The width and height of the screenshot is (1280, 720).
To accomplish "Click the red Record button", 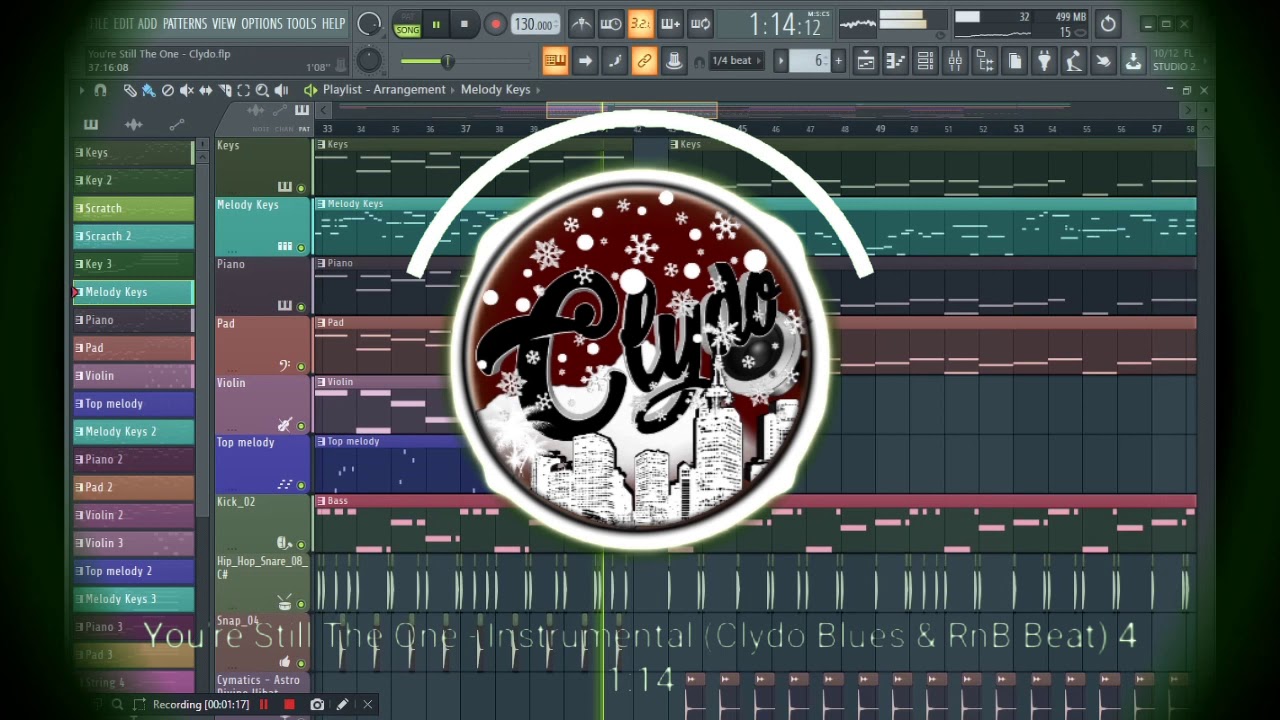I will [x=495, y=24].
